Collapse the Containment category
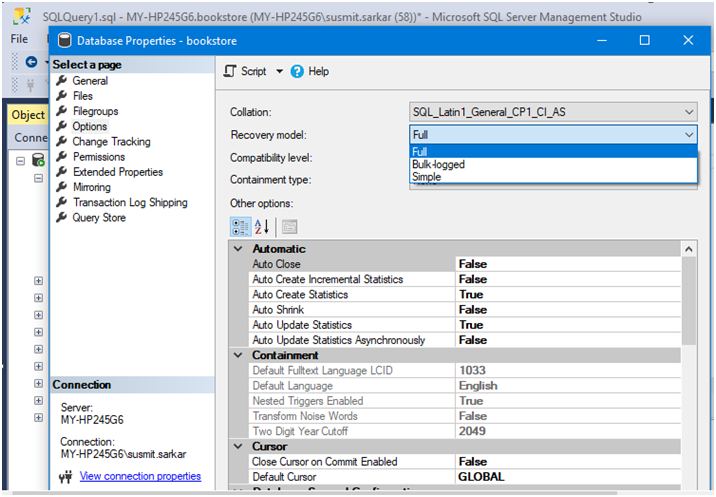716x497 pixels. [238, 355]
